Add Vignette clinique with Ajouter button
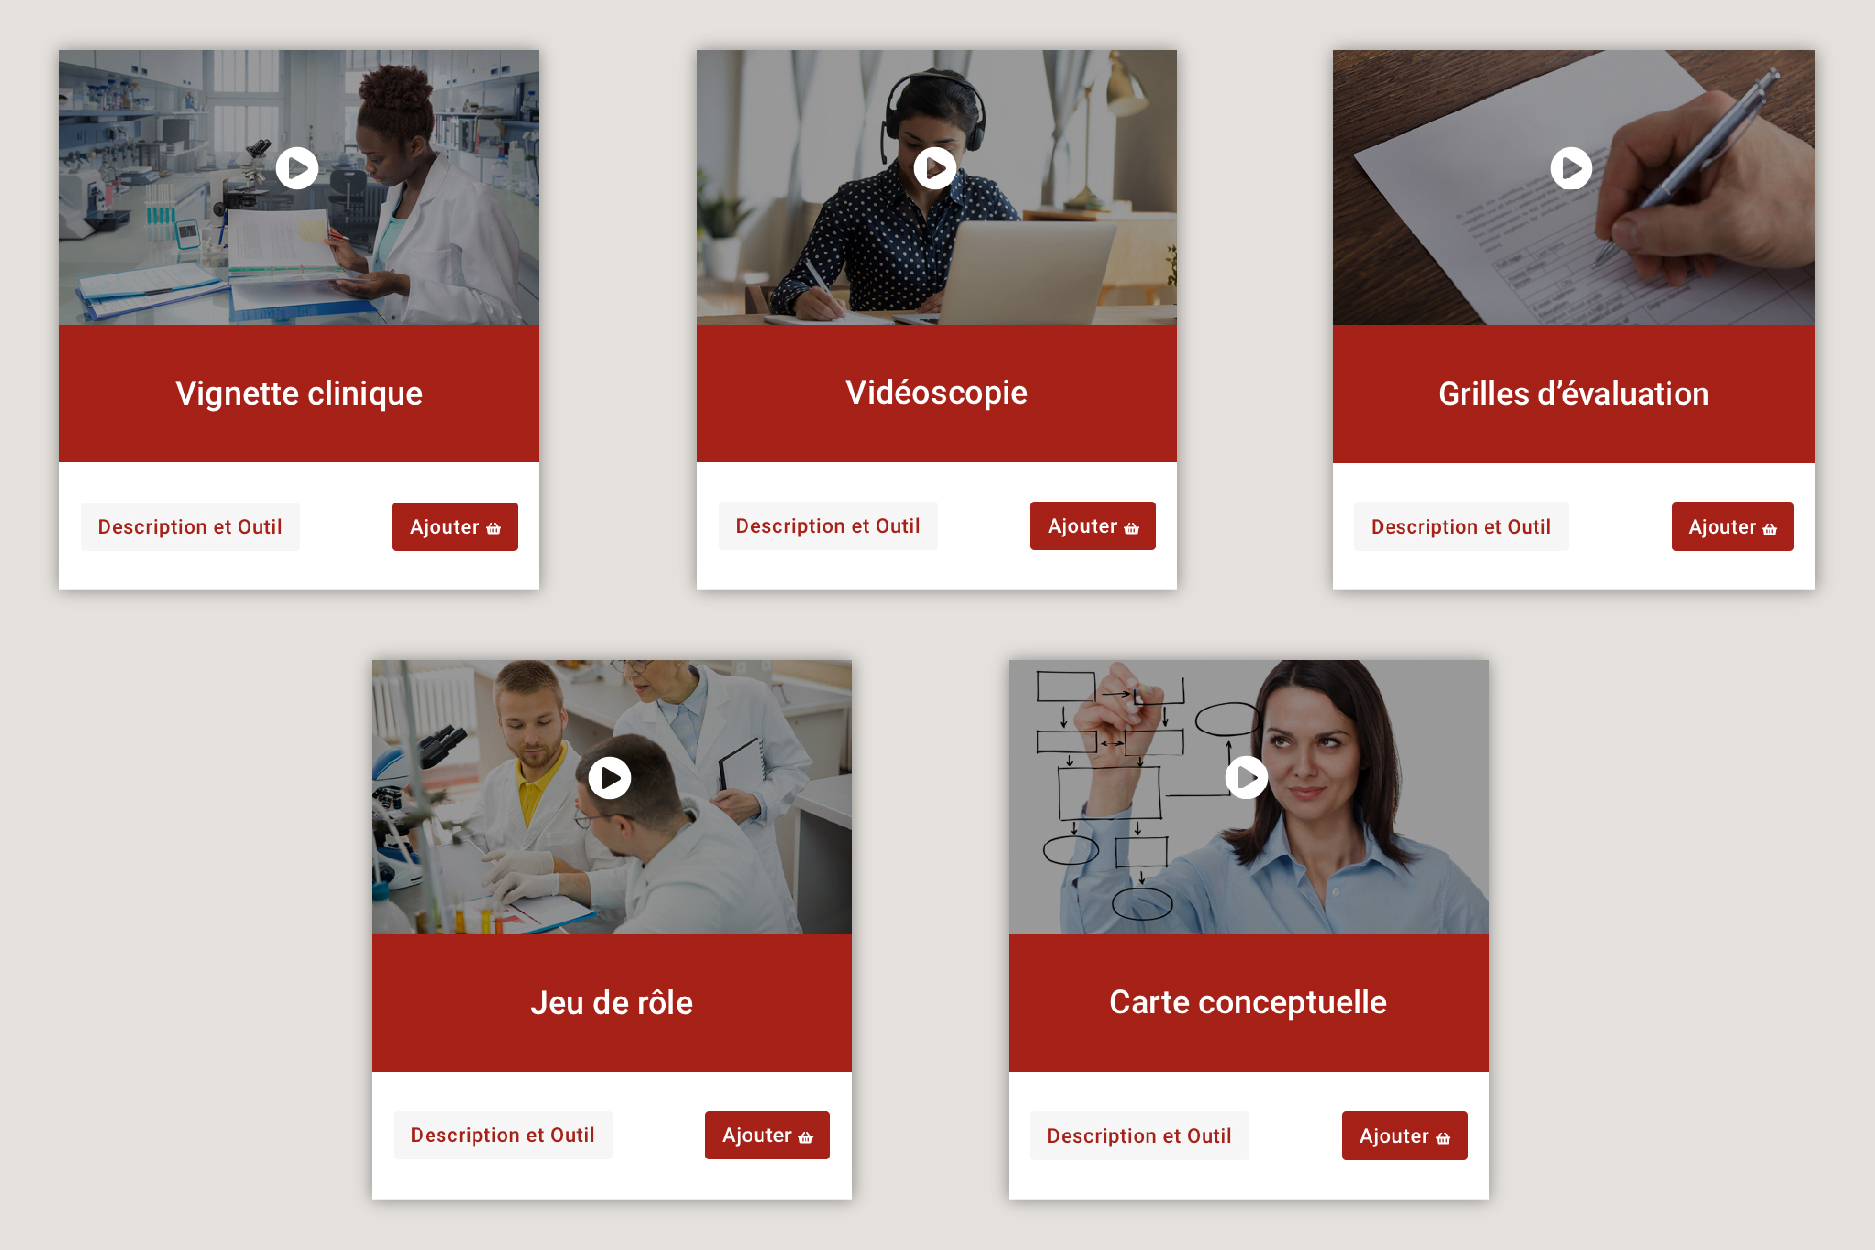The height and width of the screenshot is (1250, 1875). tap(455, 527)
